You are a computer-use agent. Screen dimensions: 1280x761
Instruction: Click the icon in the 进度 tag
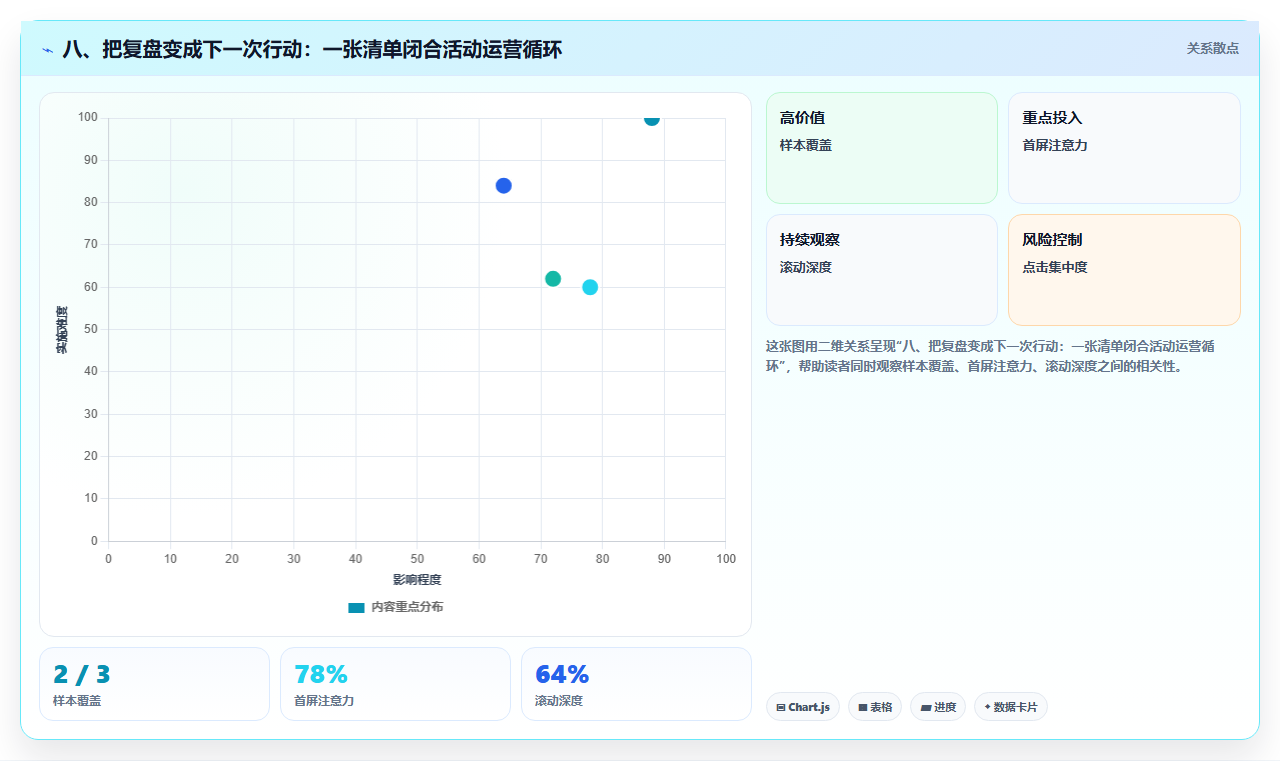[926, 707]
